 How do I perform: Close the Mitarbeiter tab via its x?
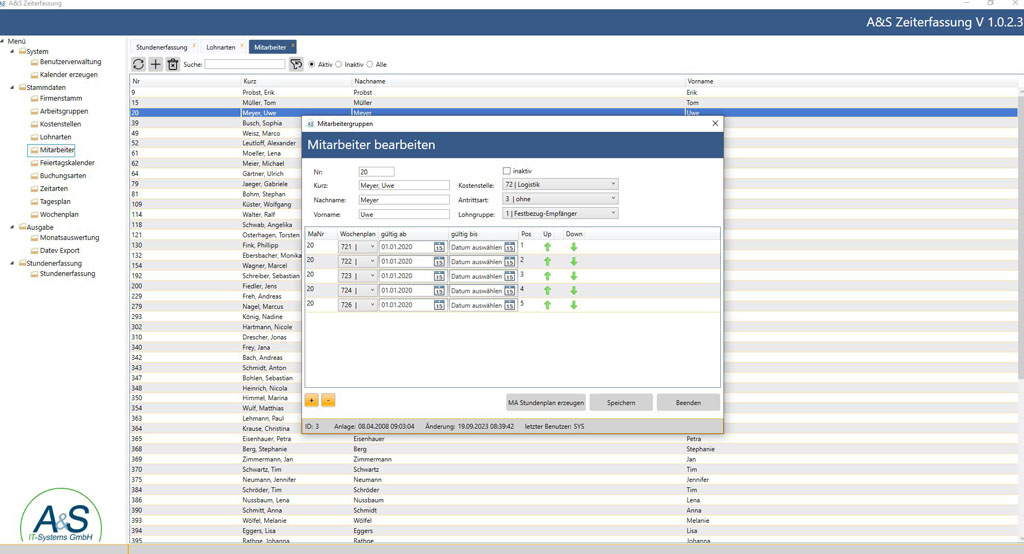coord(293,46)
